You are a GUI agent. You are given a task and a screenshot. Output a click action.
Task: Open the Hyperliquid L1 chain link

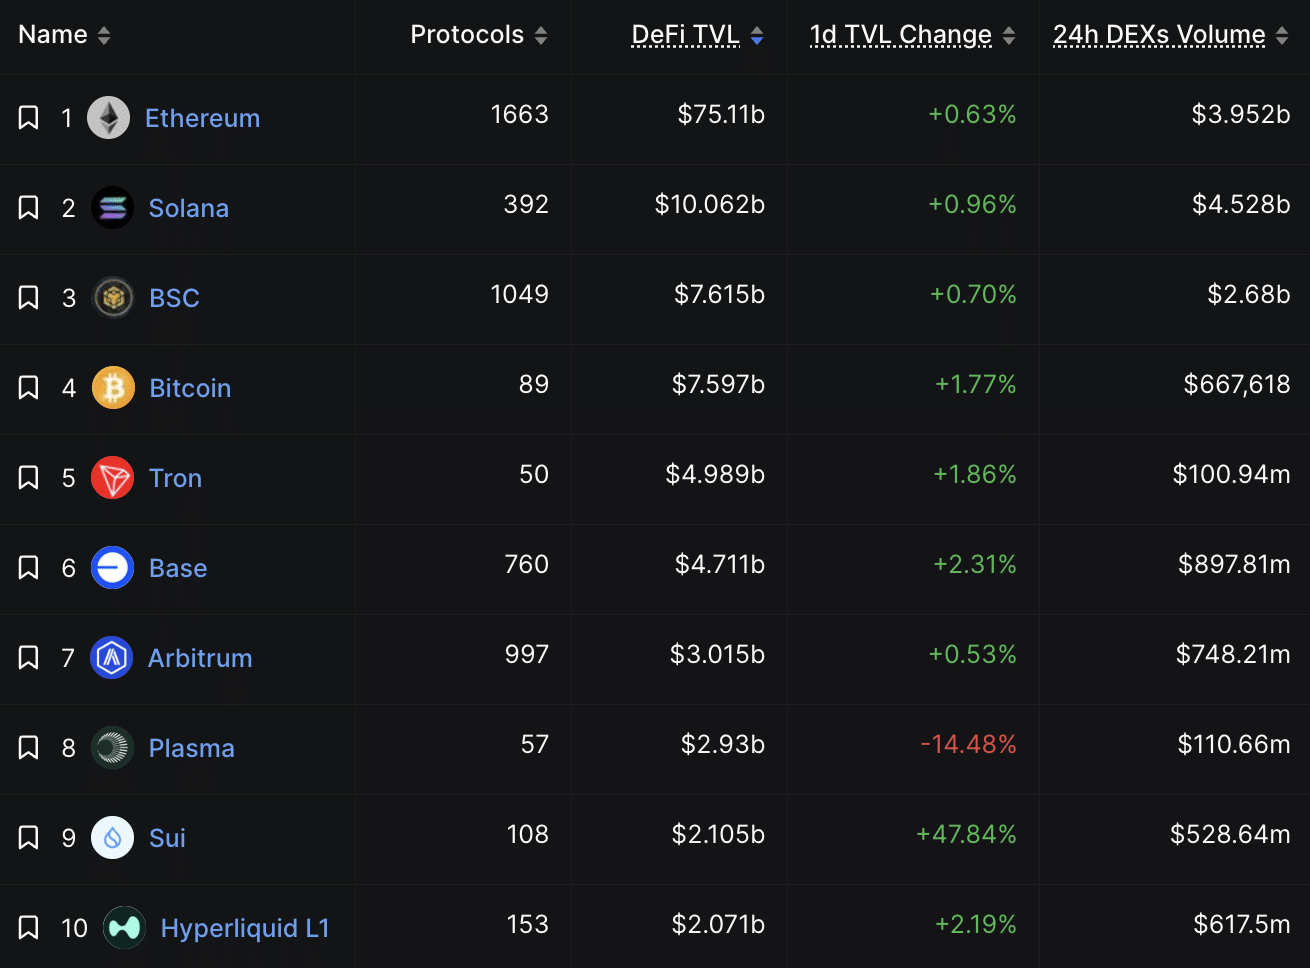[245, 928]
